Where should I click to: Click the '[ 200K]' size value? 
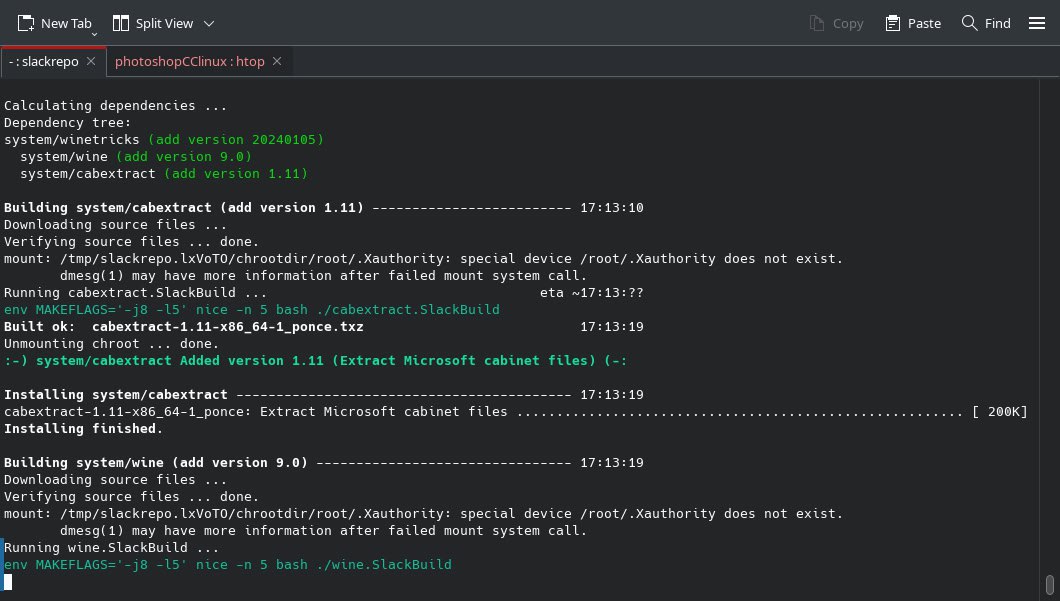pyautogui.click(x=1000, y=412)
